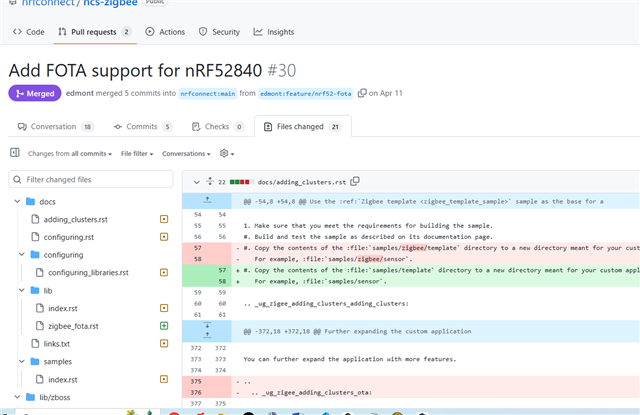The width and height of the screenshot is (640, 415).
Task: Select index.rst under the lib folder
Action: tap(62, 308)
